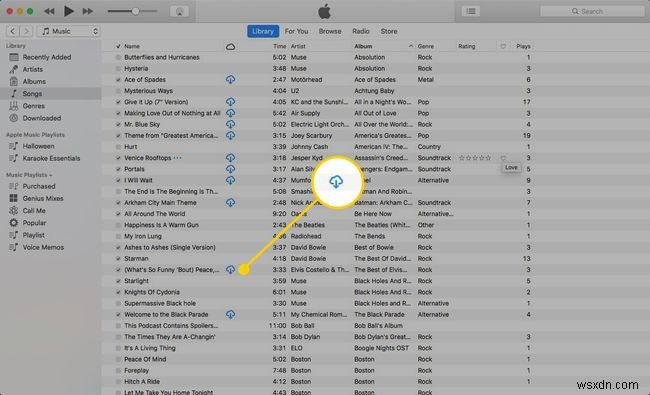This screenshot has width=650, height=395.
Task: Toggle the checkbox for Supermassive Black hole
Action: coord(119,303)
